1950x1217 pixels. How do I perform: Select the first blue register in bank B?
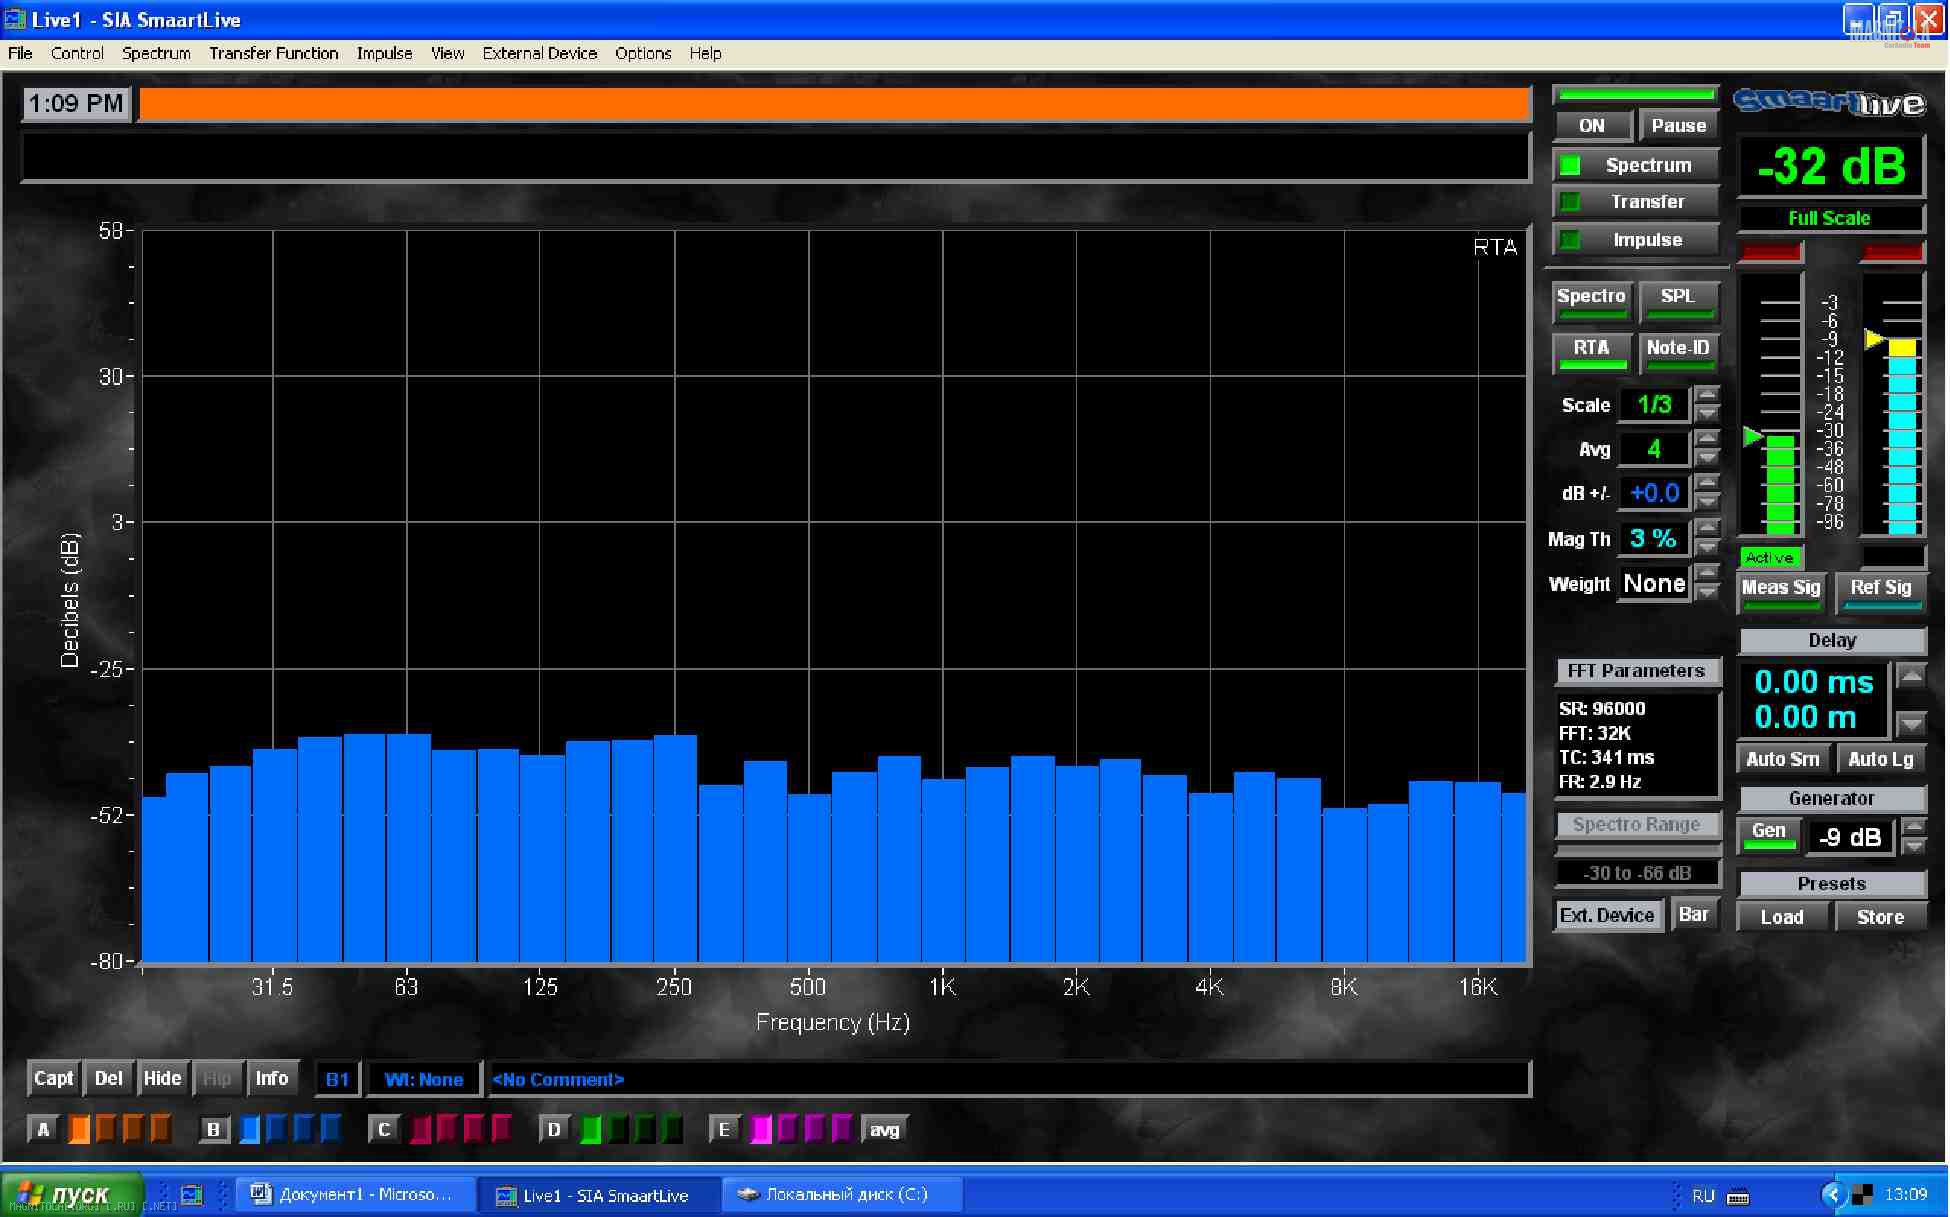coord(250,1129)
